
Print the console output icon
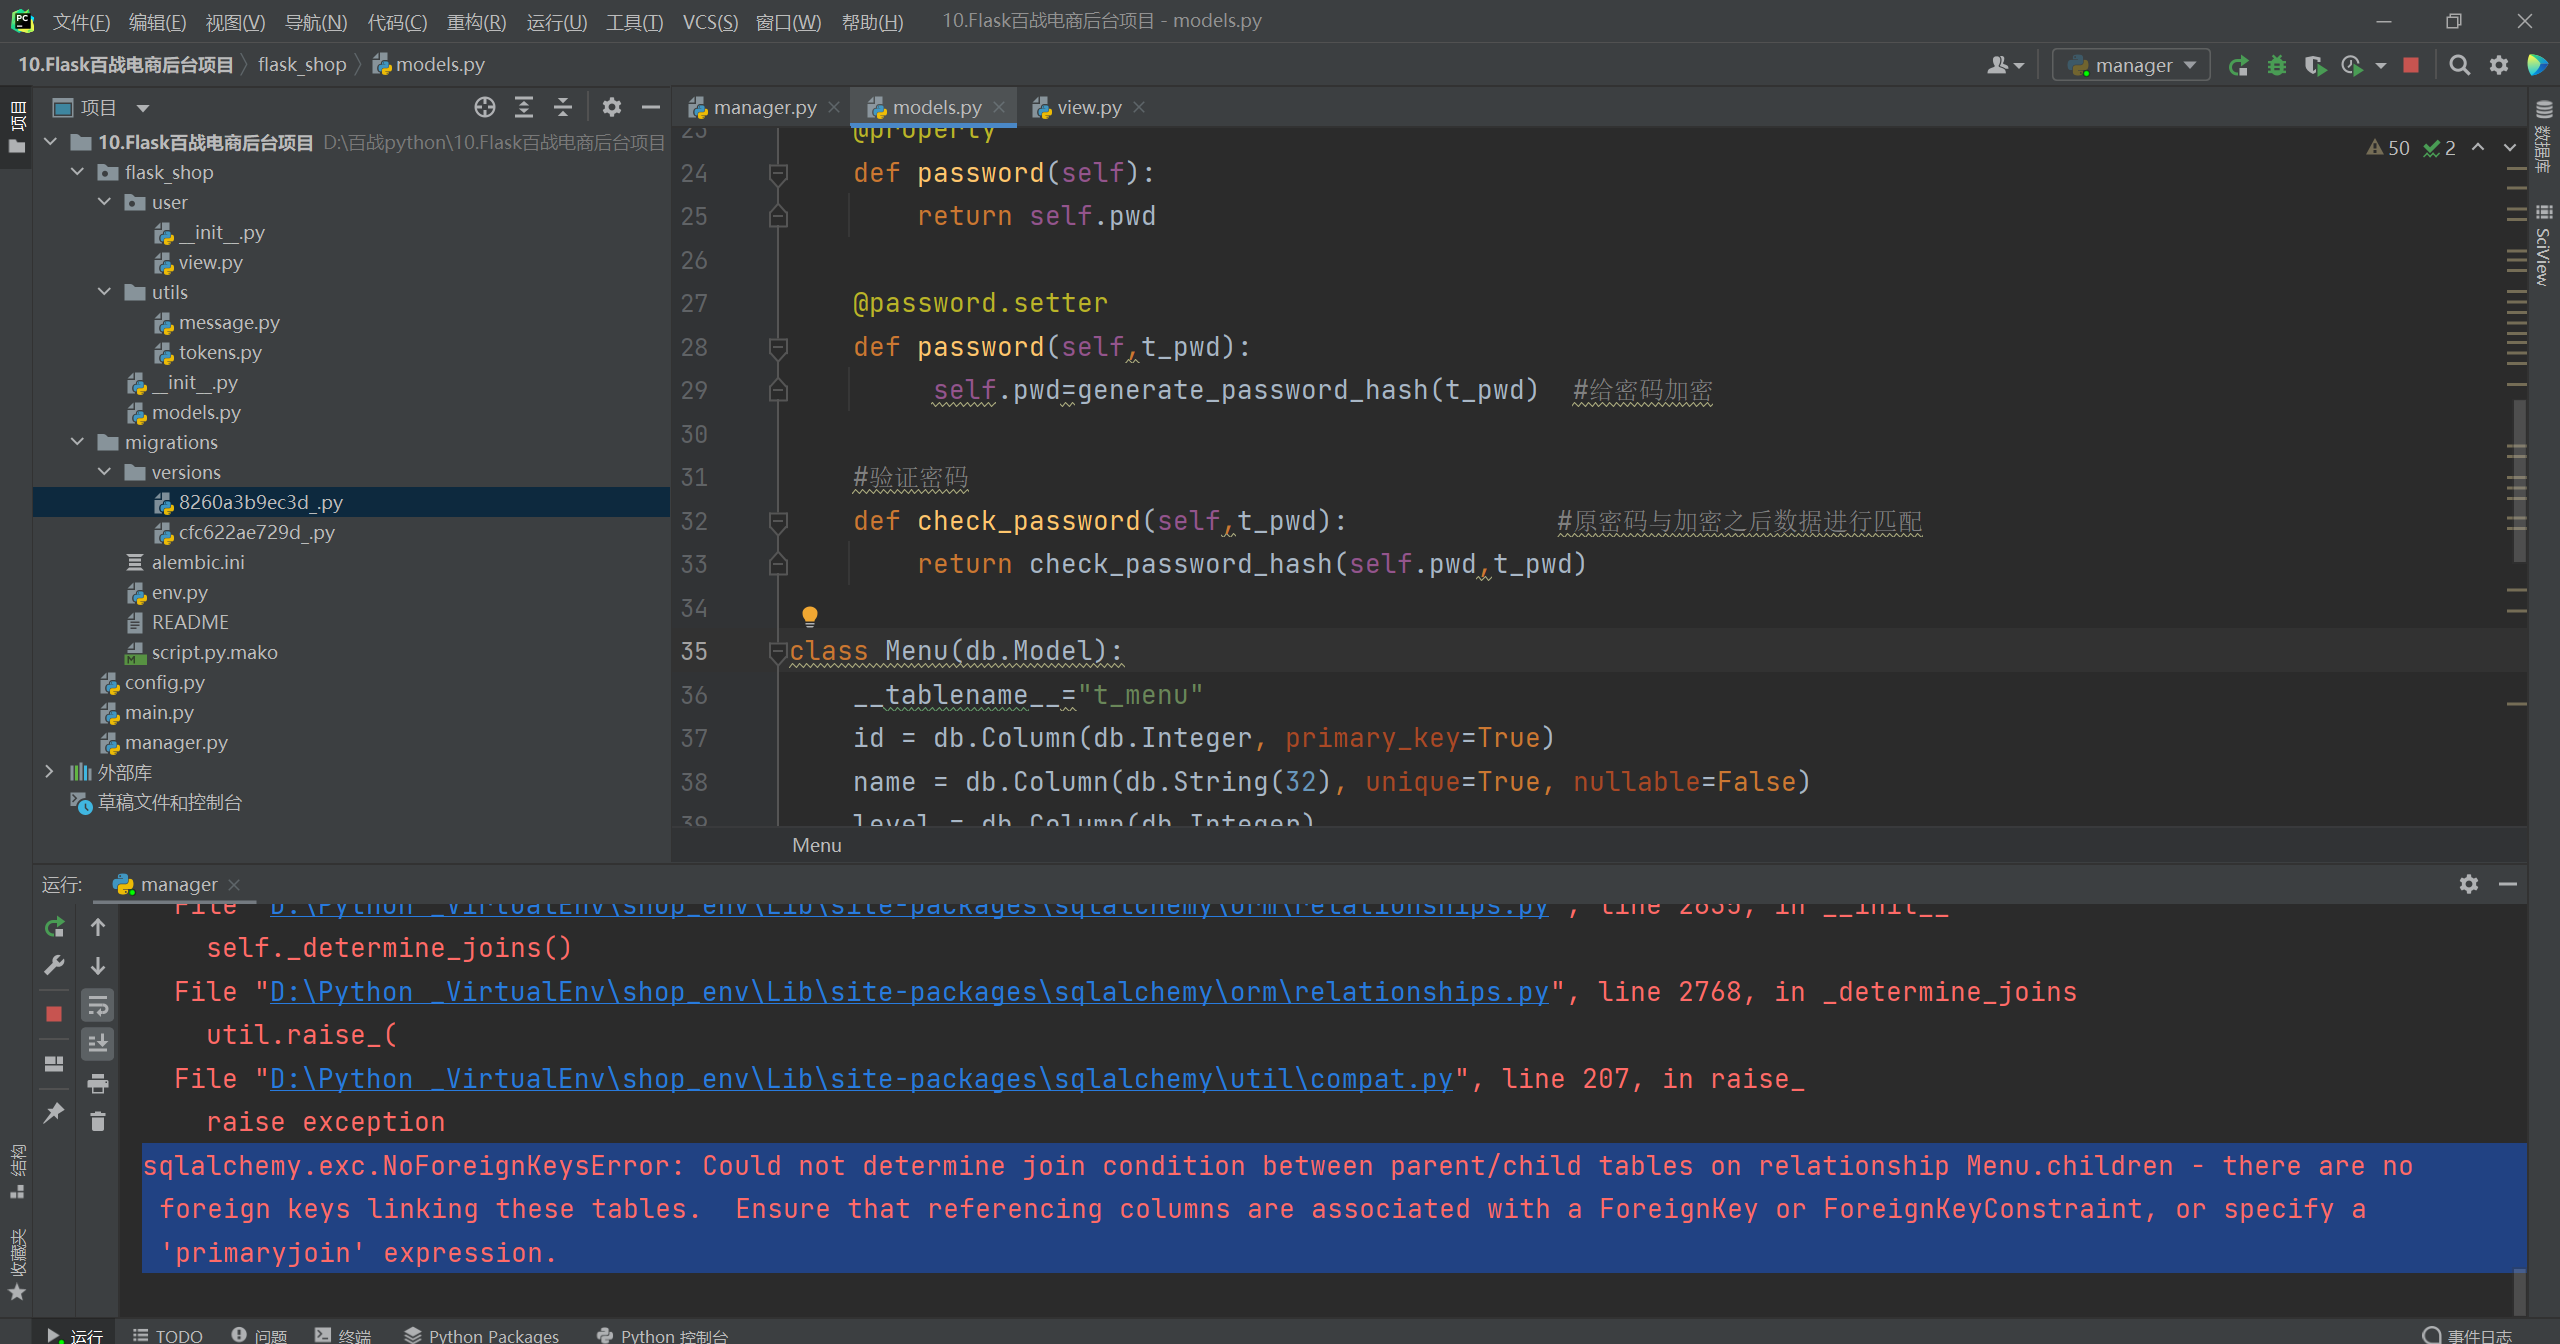point(98,1083)
